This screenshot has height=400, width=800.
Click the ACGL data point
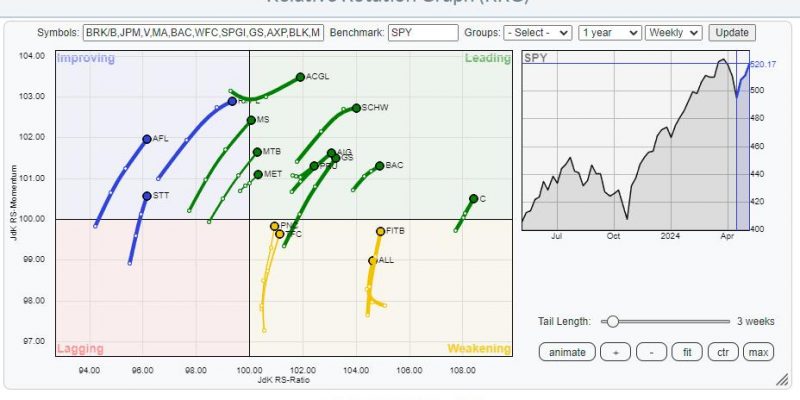(x=300, y=77)
